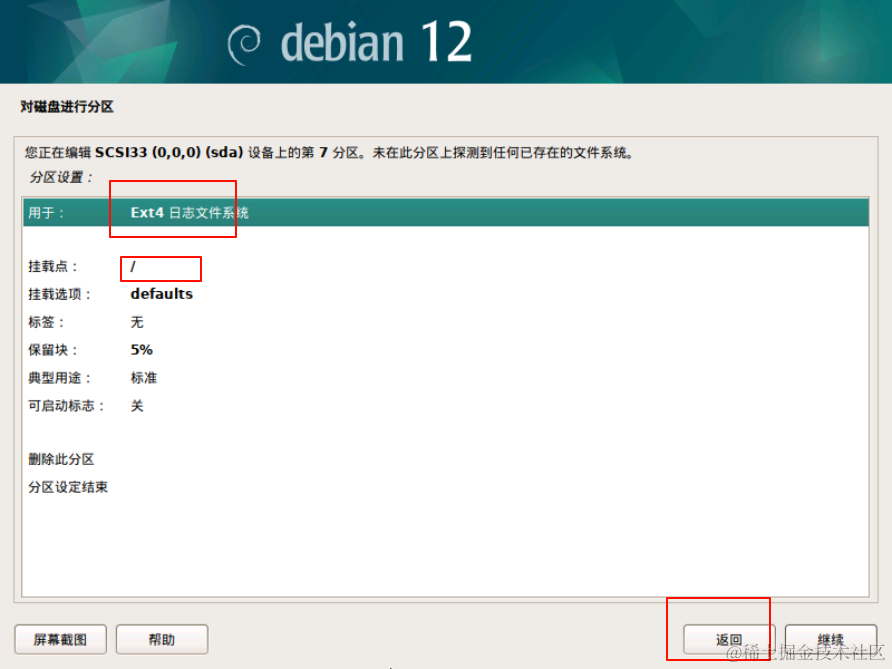Toggle the 可启动标志 bootable flag

(x=445, y=406)
